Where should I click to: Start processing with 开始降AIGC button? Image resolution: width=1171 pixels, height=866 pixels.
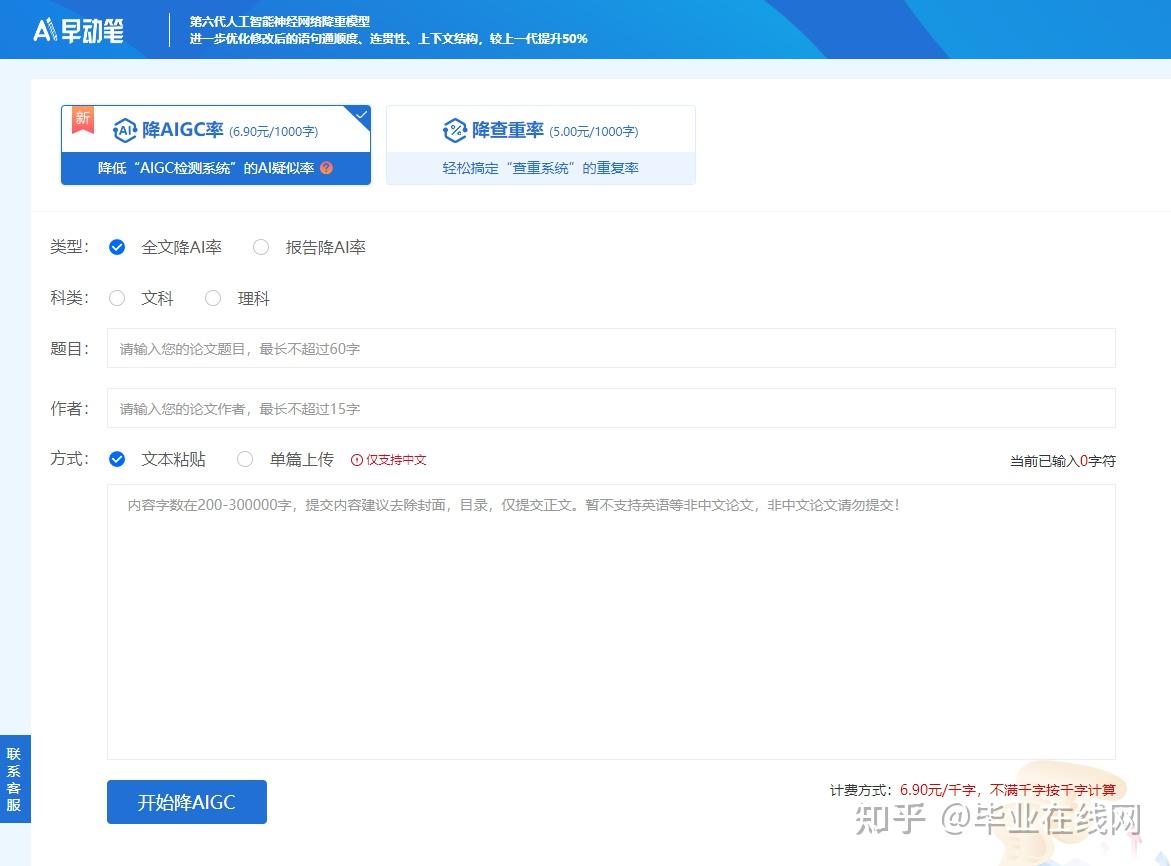[x=187, y=802]
